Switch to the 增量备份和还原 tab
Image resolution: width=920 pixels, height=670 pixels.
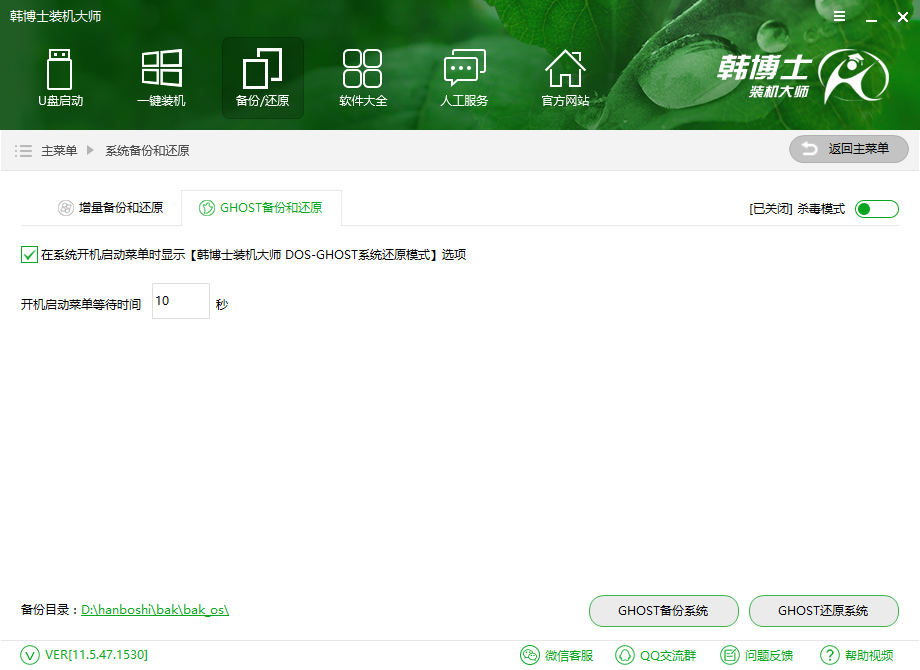click(110, 207)
